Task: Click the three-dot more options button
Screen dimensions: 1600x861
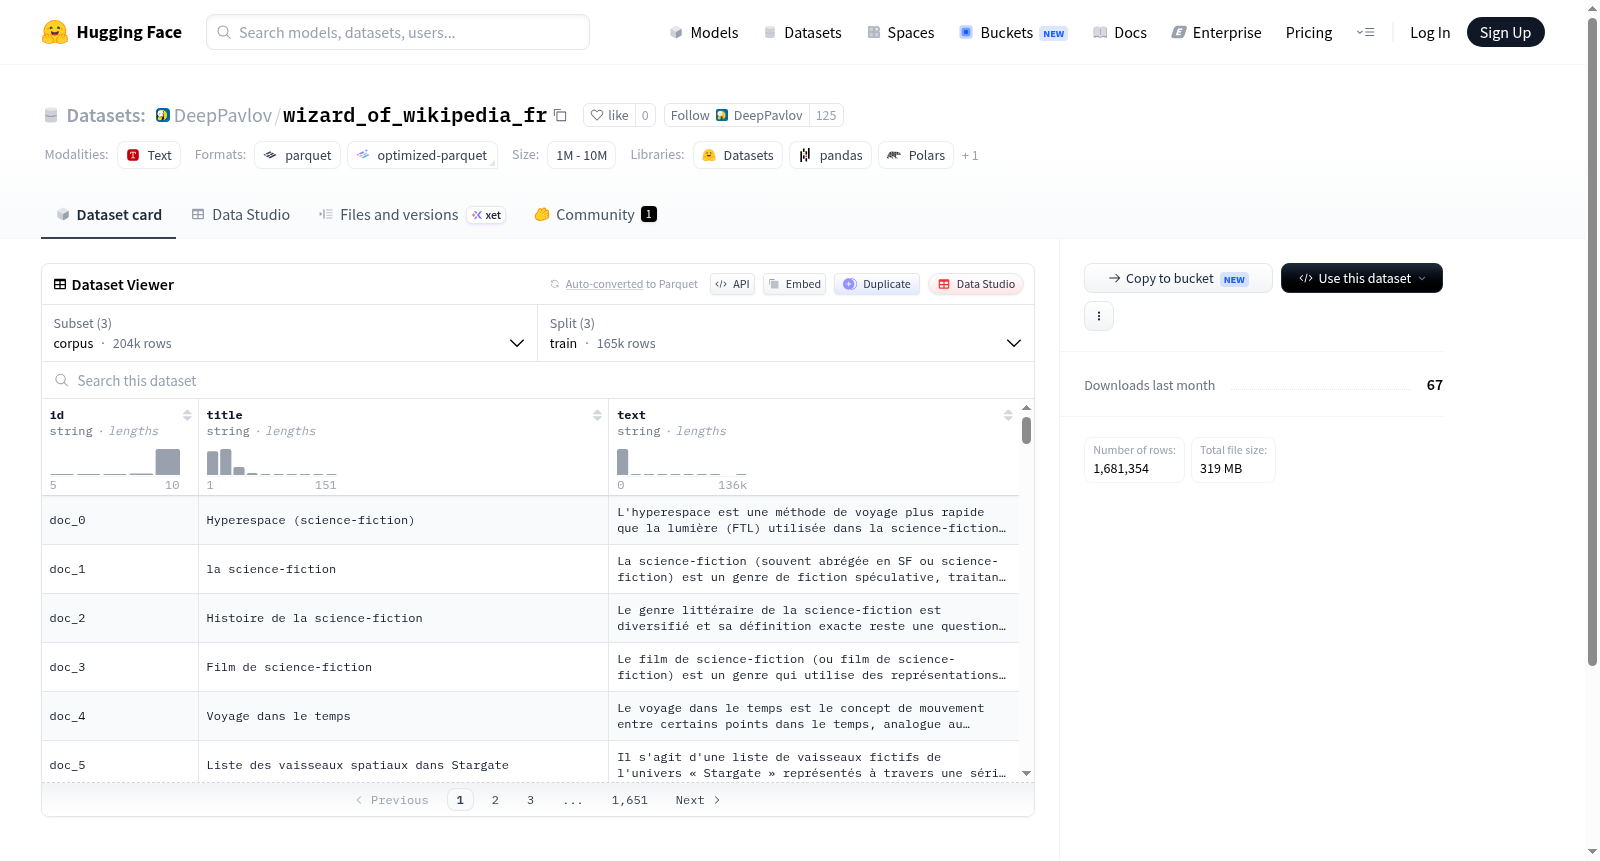Action: 1099,316
